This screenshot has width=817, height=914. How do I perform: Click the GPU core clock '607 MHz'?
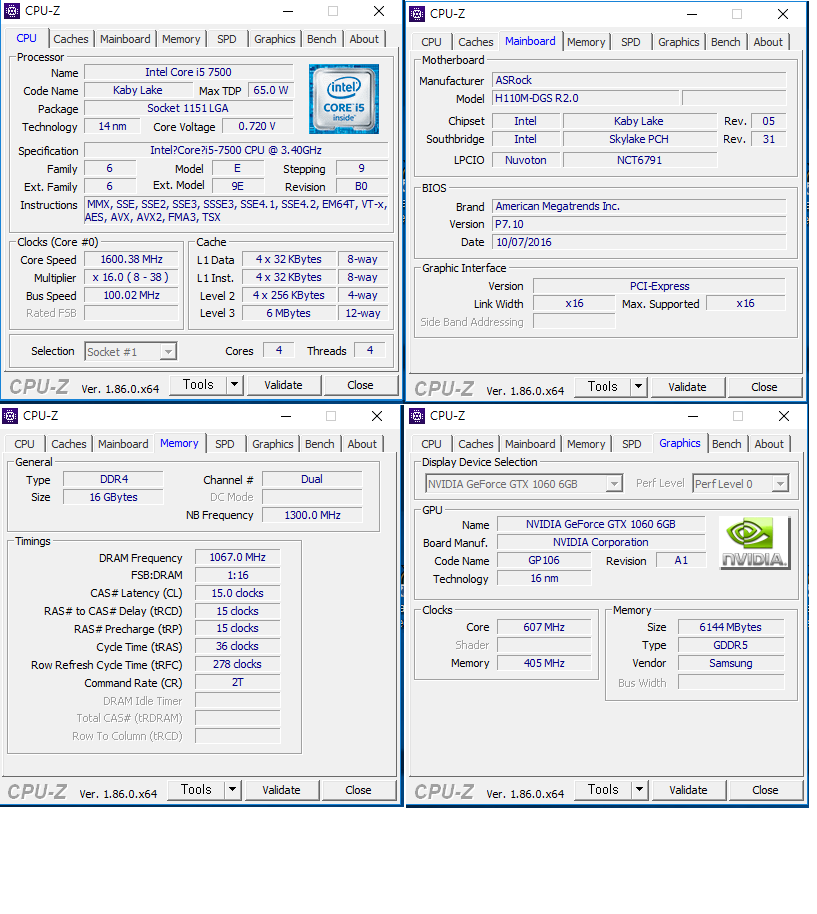(544, 627)
